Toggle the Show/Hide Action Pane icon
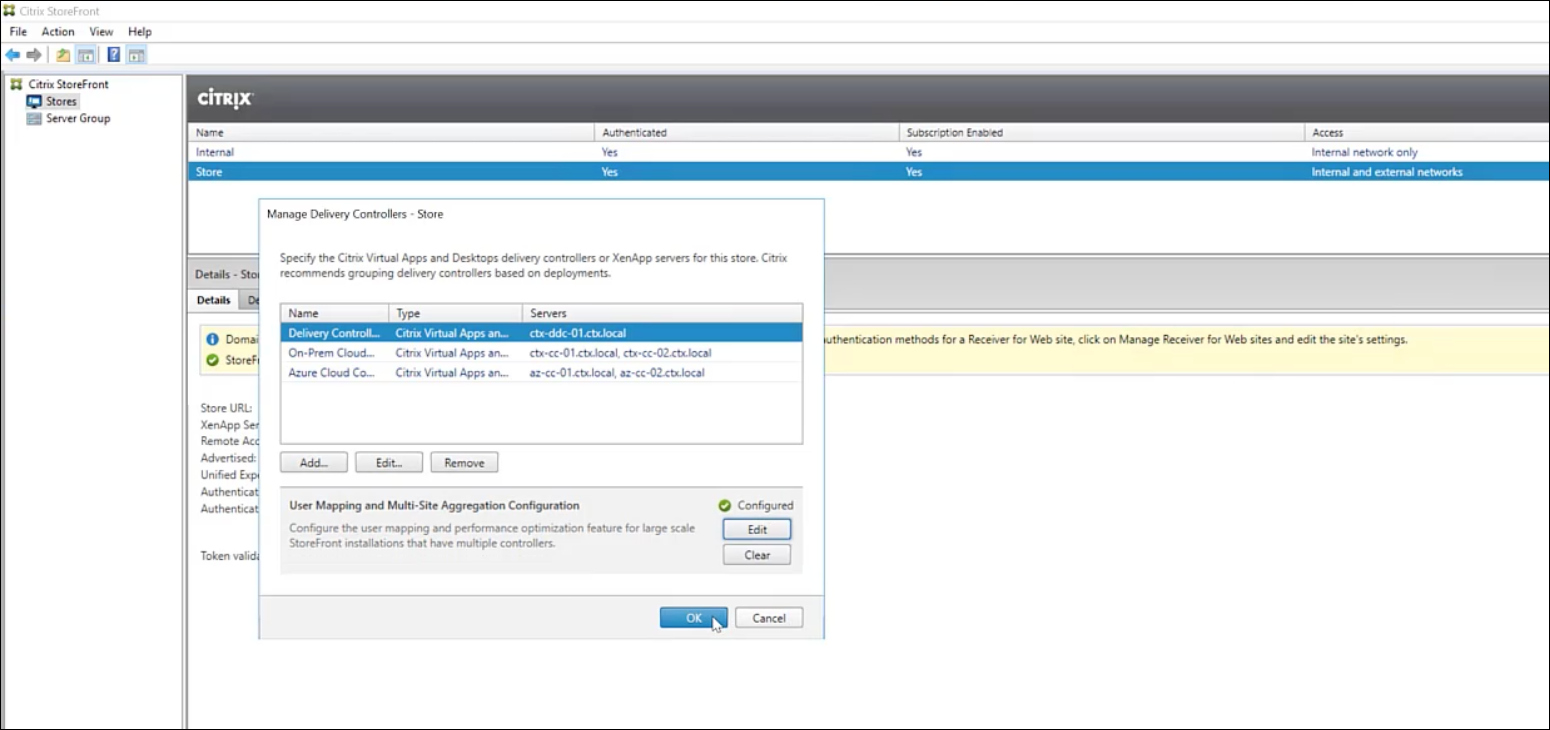 coord(137,55)
